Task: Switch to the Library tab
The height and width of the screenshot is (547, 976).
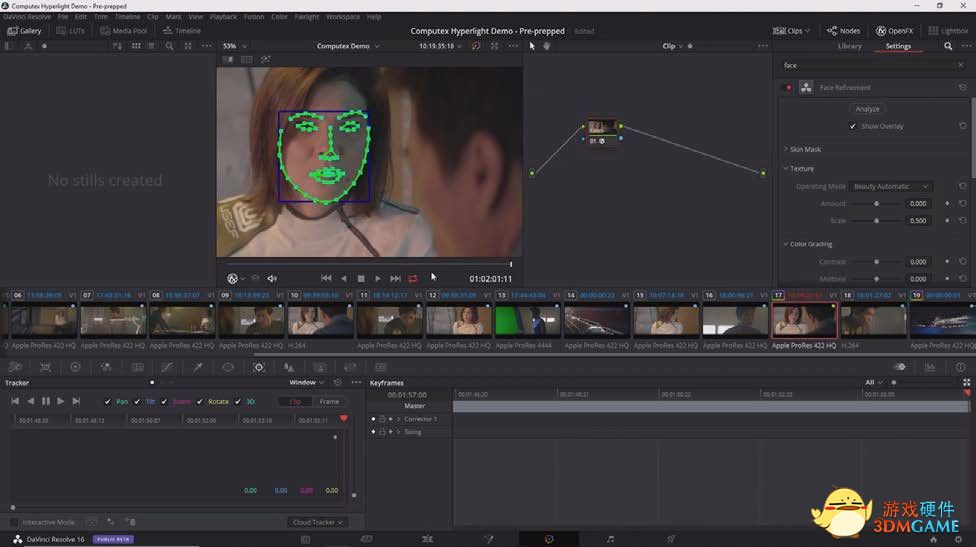Action: pyautogui.click(x=849, y=46)
